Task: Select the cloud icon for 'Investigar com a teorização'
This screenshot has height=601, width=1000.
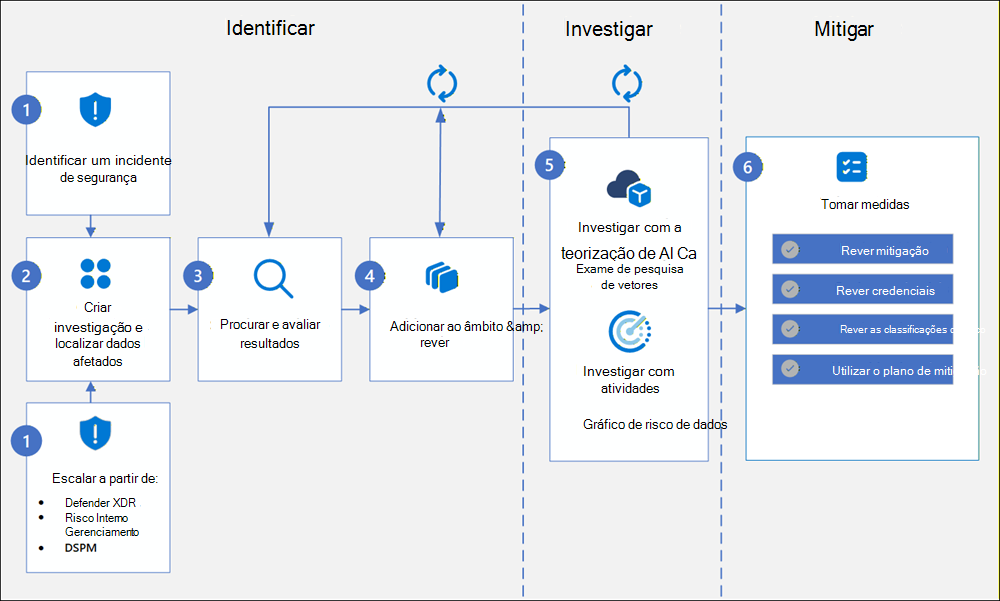Action: (628, 186)
